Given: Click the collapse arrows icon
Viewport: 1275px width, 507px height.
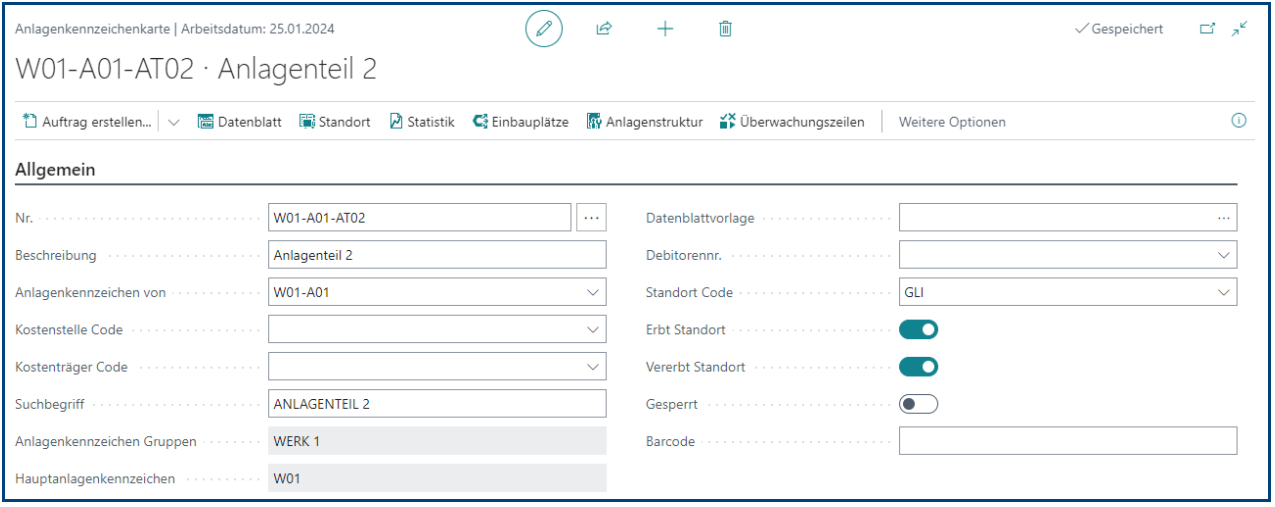Looking at the screenshot, I should (x=1240, y=29).
